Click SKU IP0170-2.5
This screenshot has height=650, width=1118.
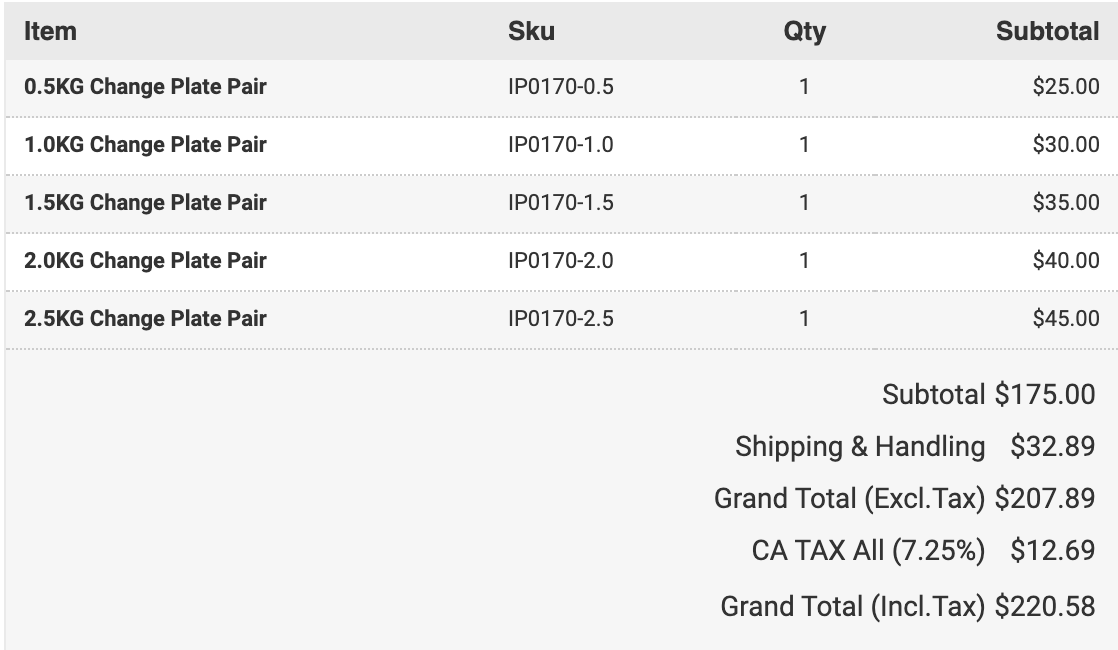coord(560,318)
